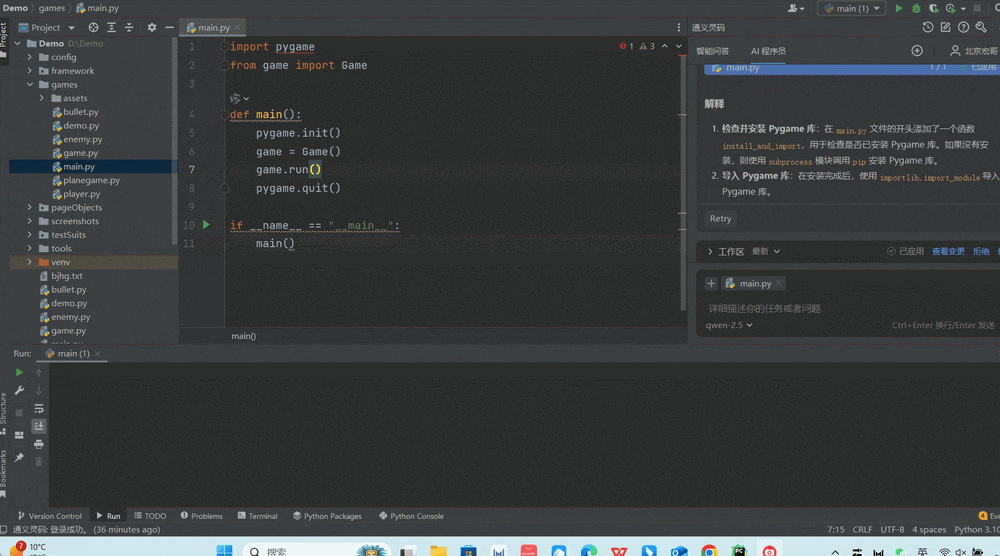Toggle pin tab in Run panel
Image resolution: width=1000 pixels, height=556 pixels.
click(19, 457)
